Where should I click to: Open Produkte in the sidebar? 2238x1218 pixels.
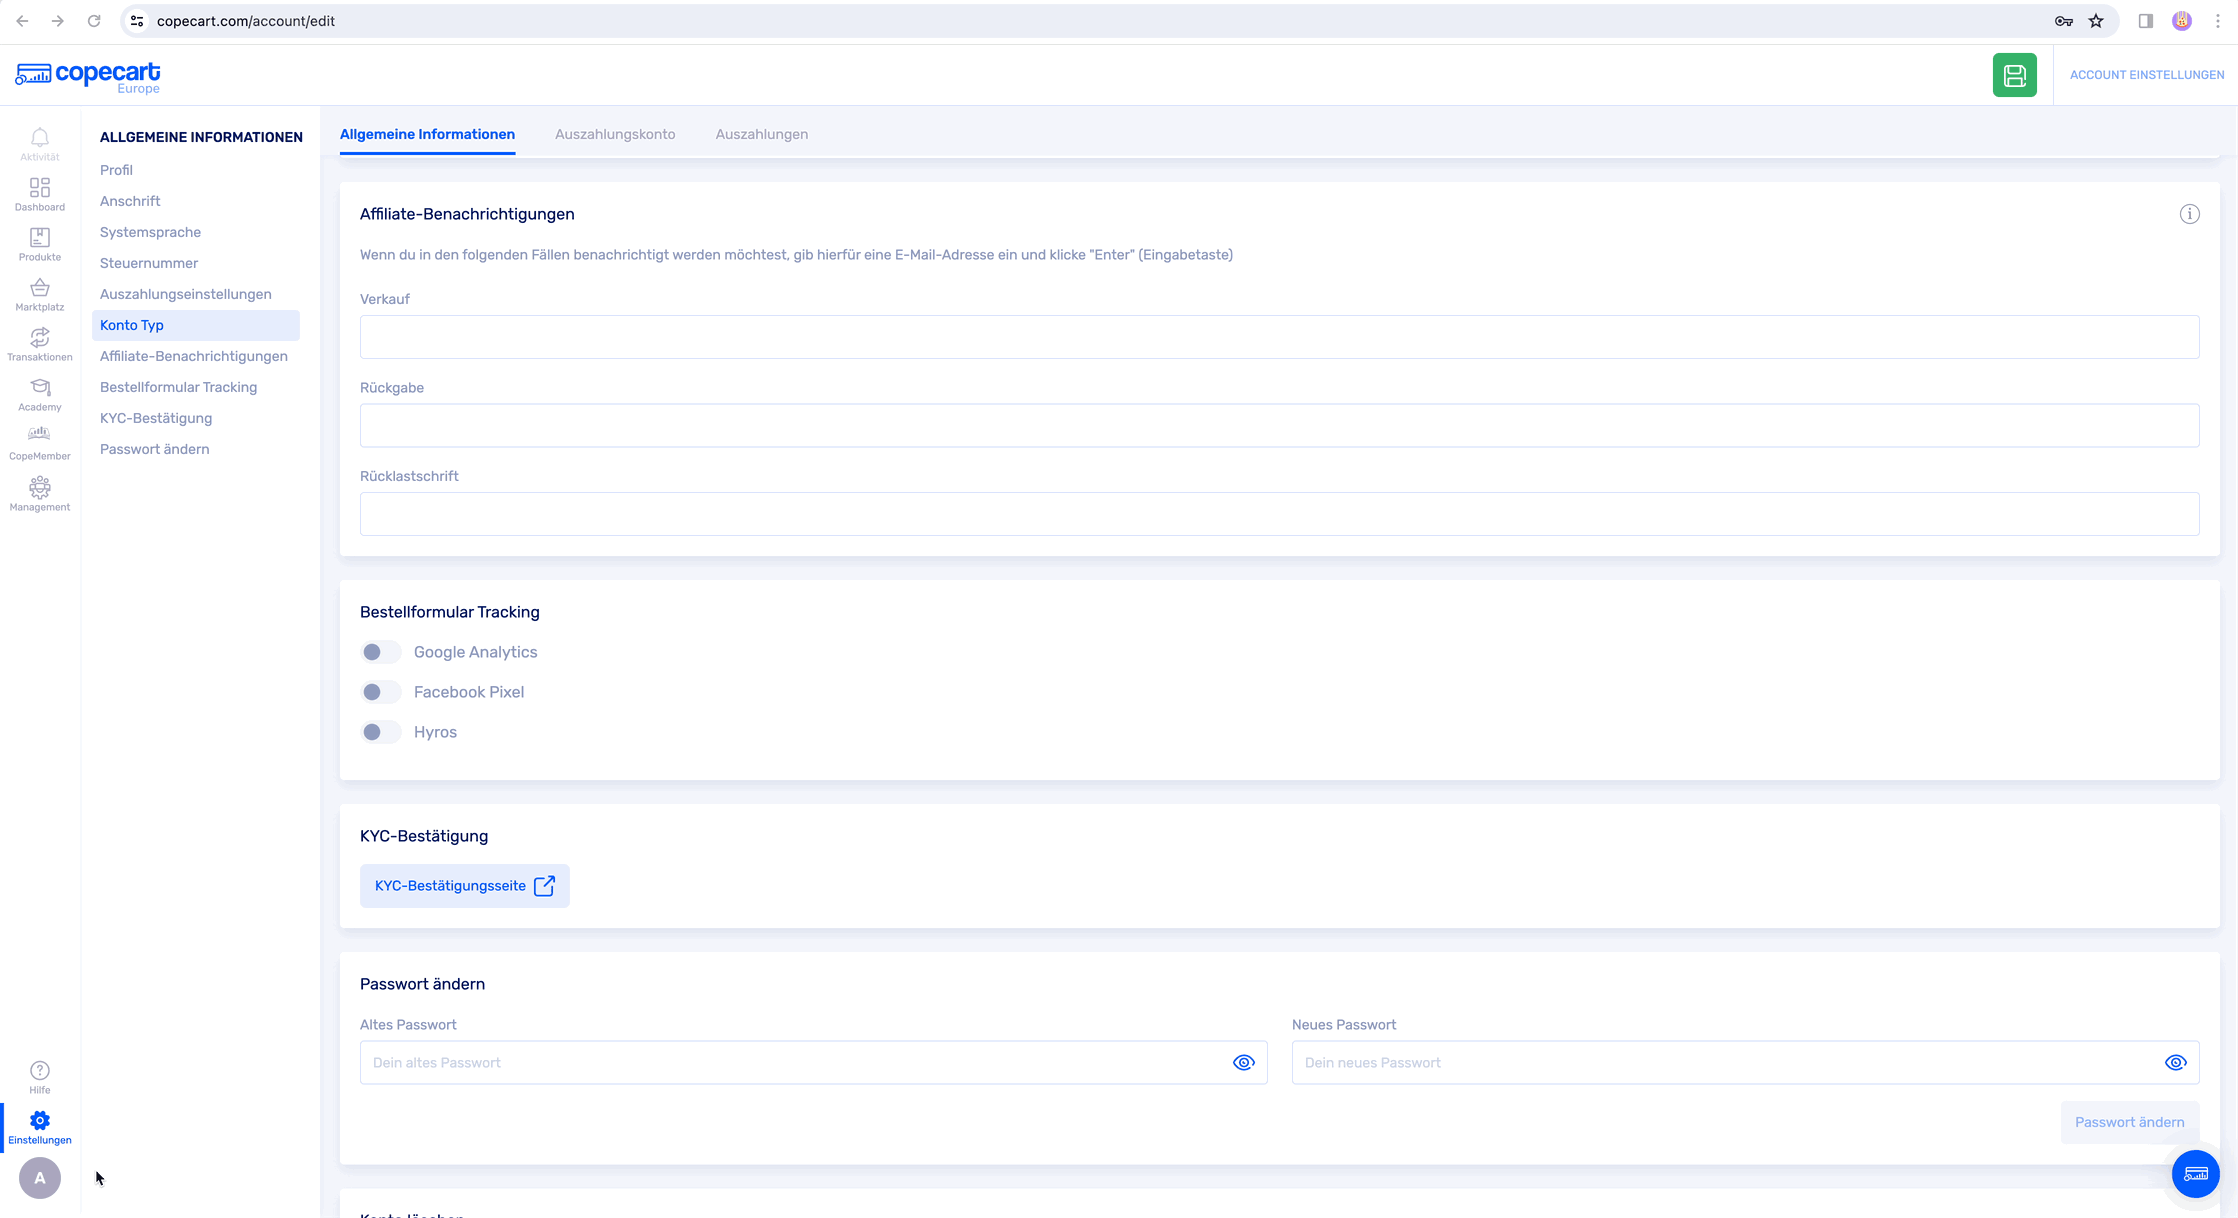(40, 244)
